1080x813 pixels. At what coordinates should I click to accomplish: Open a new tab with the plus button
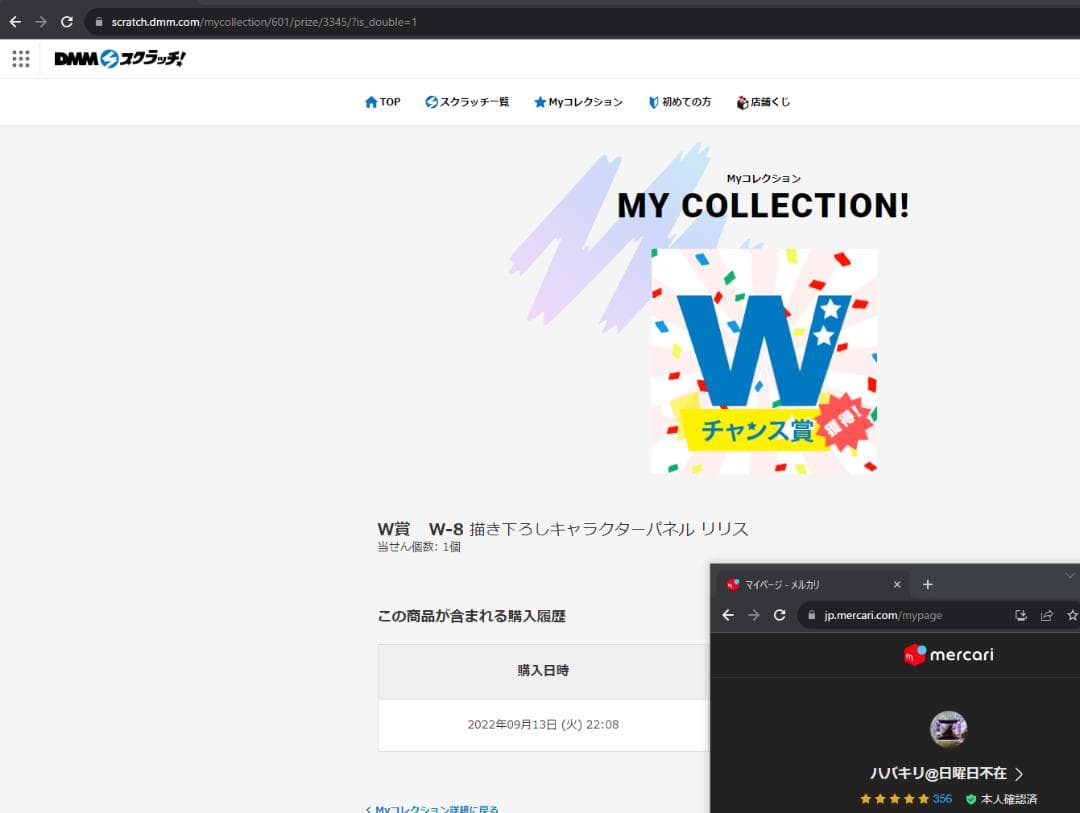pos(930,583)
